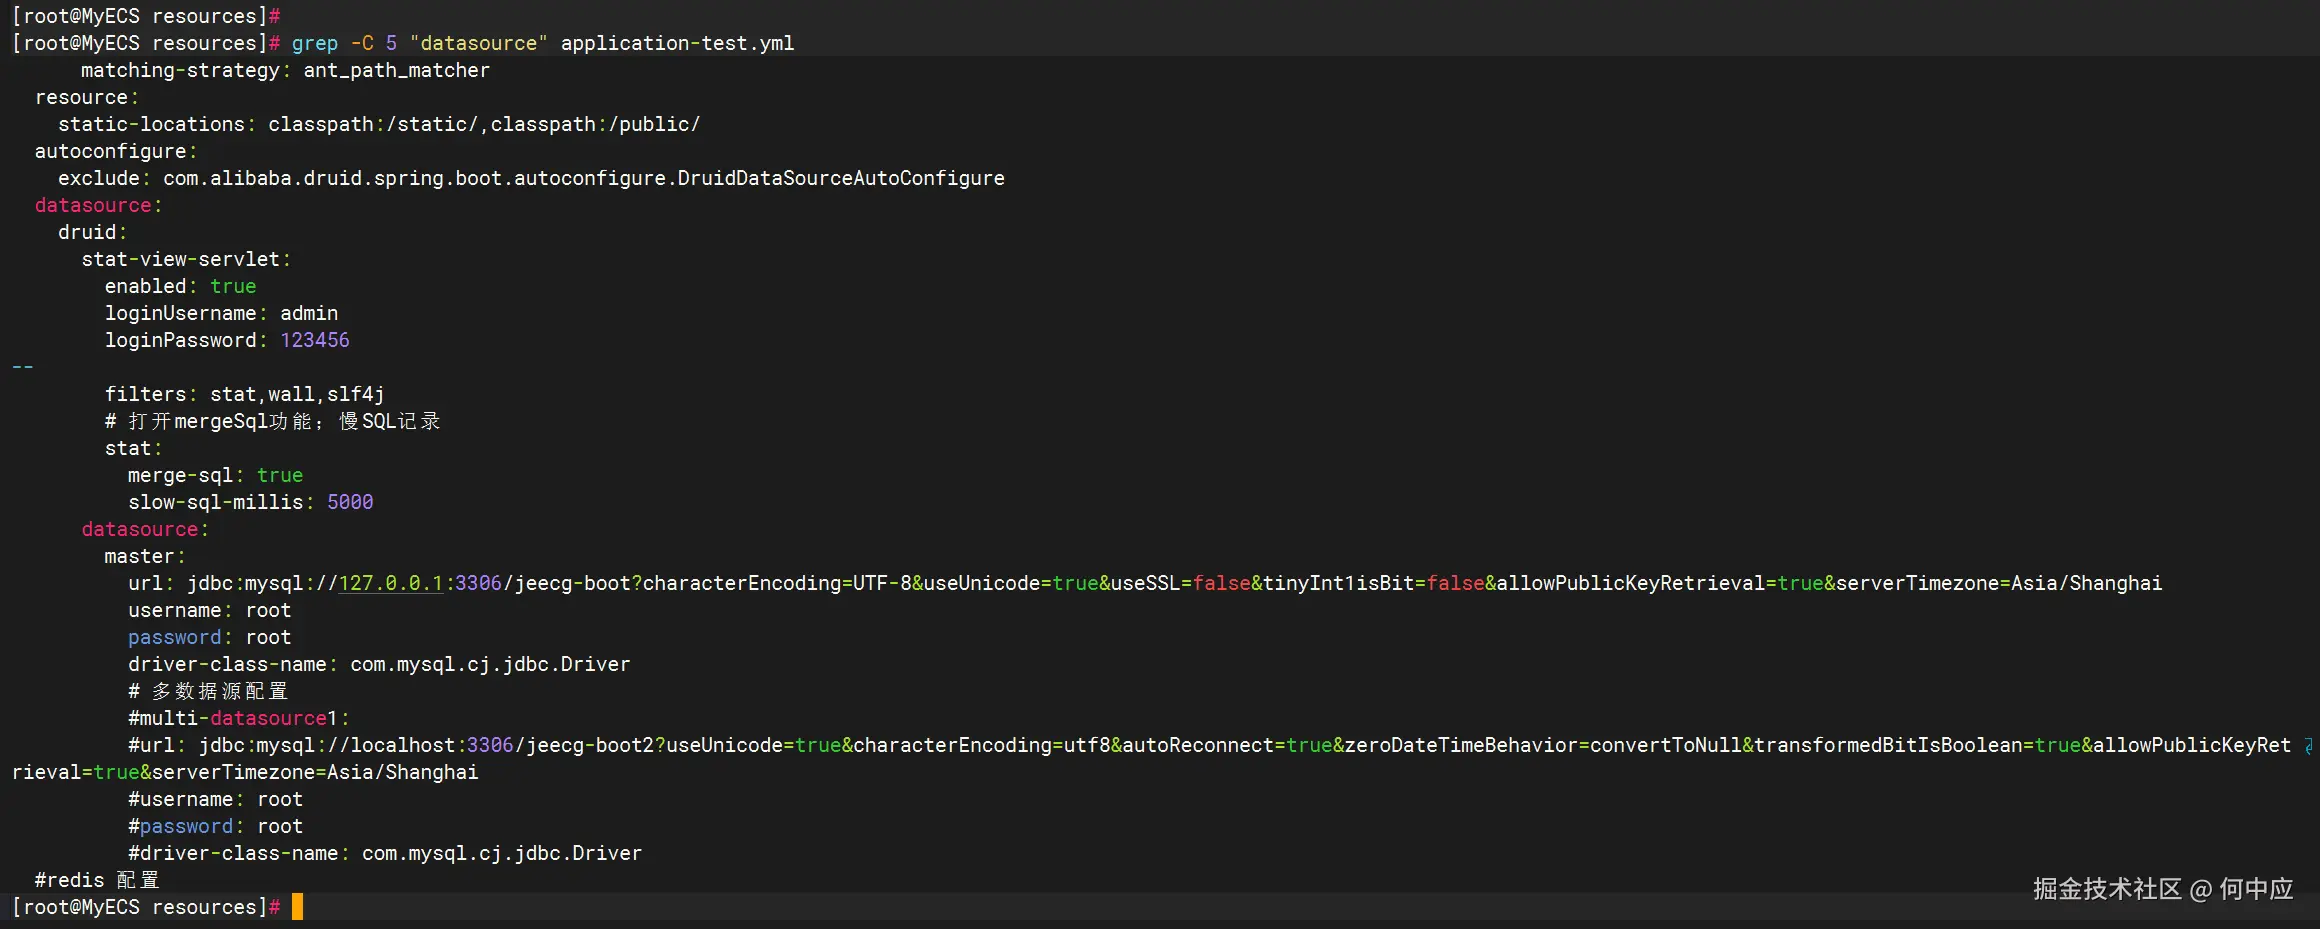Image resolution: width=2320 pixels, height=929 pixels.
Task: Click the 'matching-strategy: ant_path_matcher' line
Action: point(285,70)
